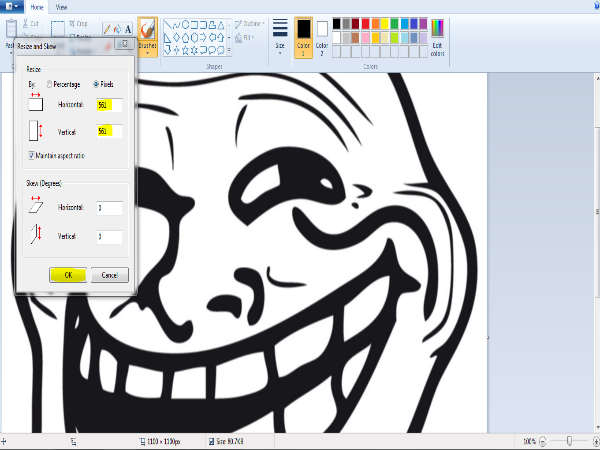Switch to the View tab
The height and width of the screenshot is (450, 600).
(x=62, y=6)
